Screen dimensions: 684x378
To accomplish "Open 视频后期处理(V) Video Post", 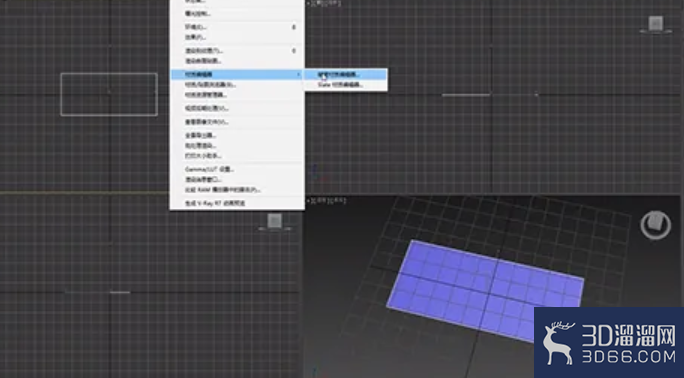I will [237, 108].
